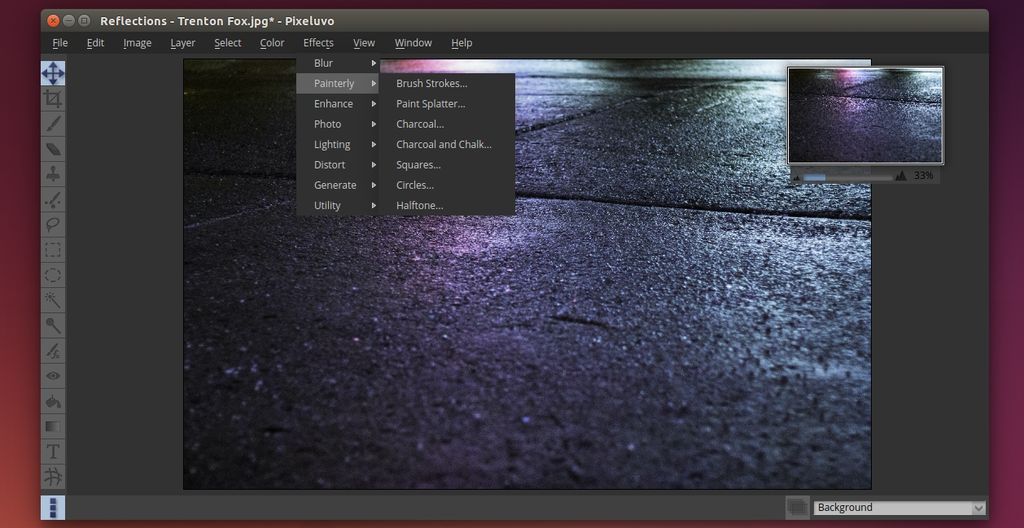
Task: Choose Charcoal and Chalk effect
Action: click(443, 144)
